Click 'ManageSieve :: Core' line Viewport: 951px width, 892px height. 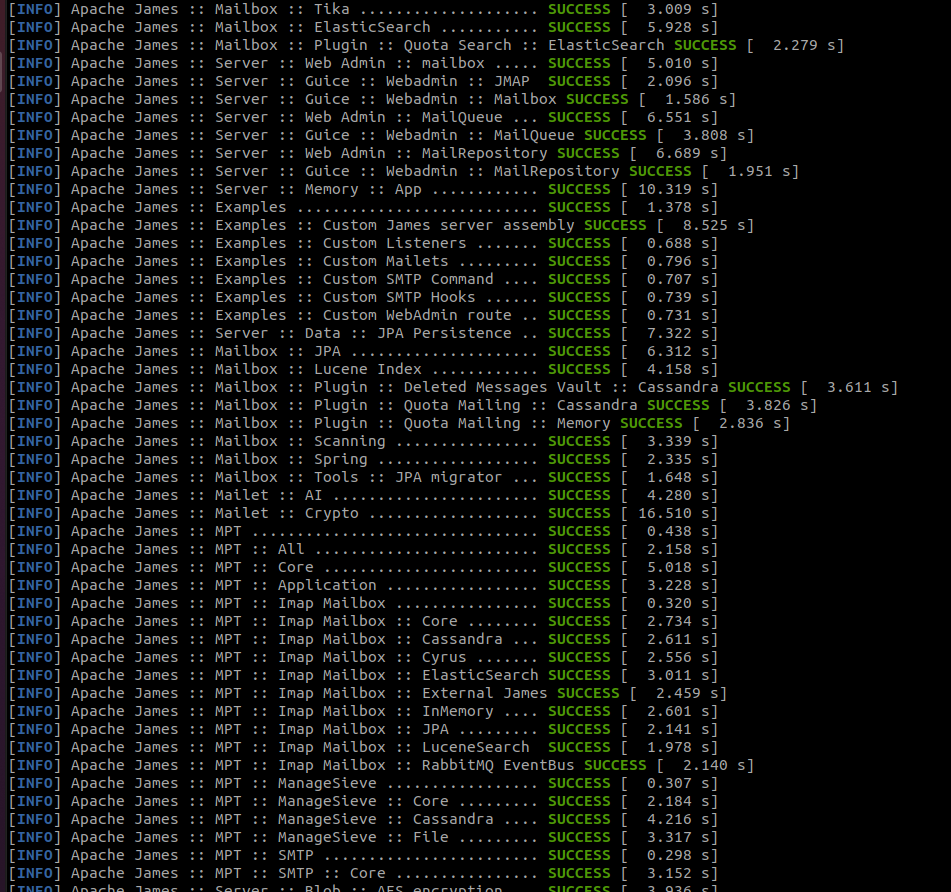[x=363, y=802]
